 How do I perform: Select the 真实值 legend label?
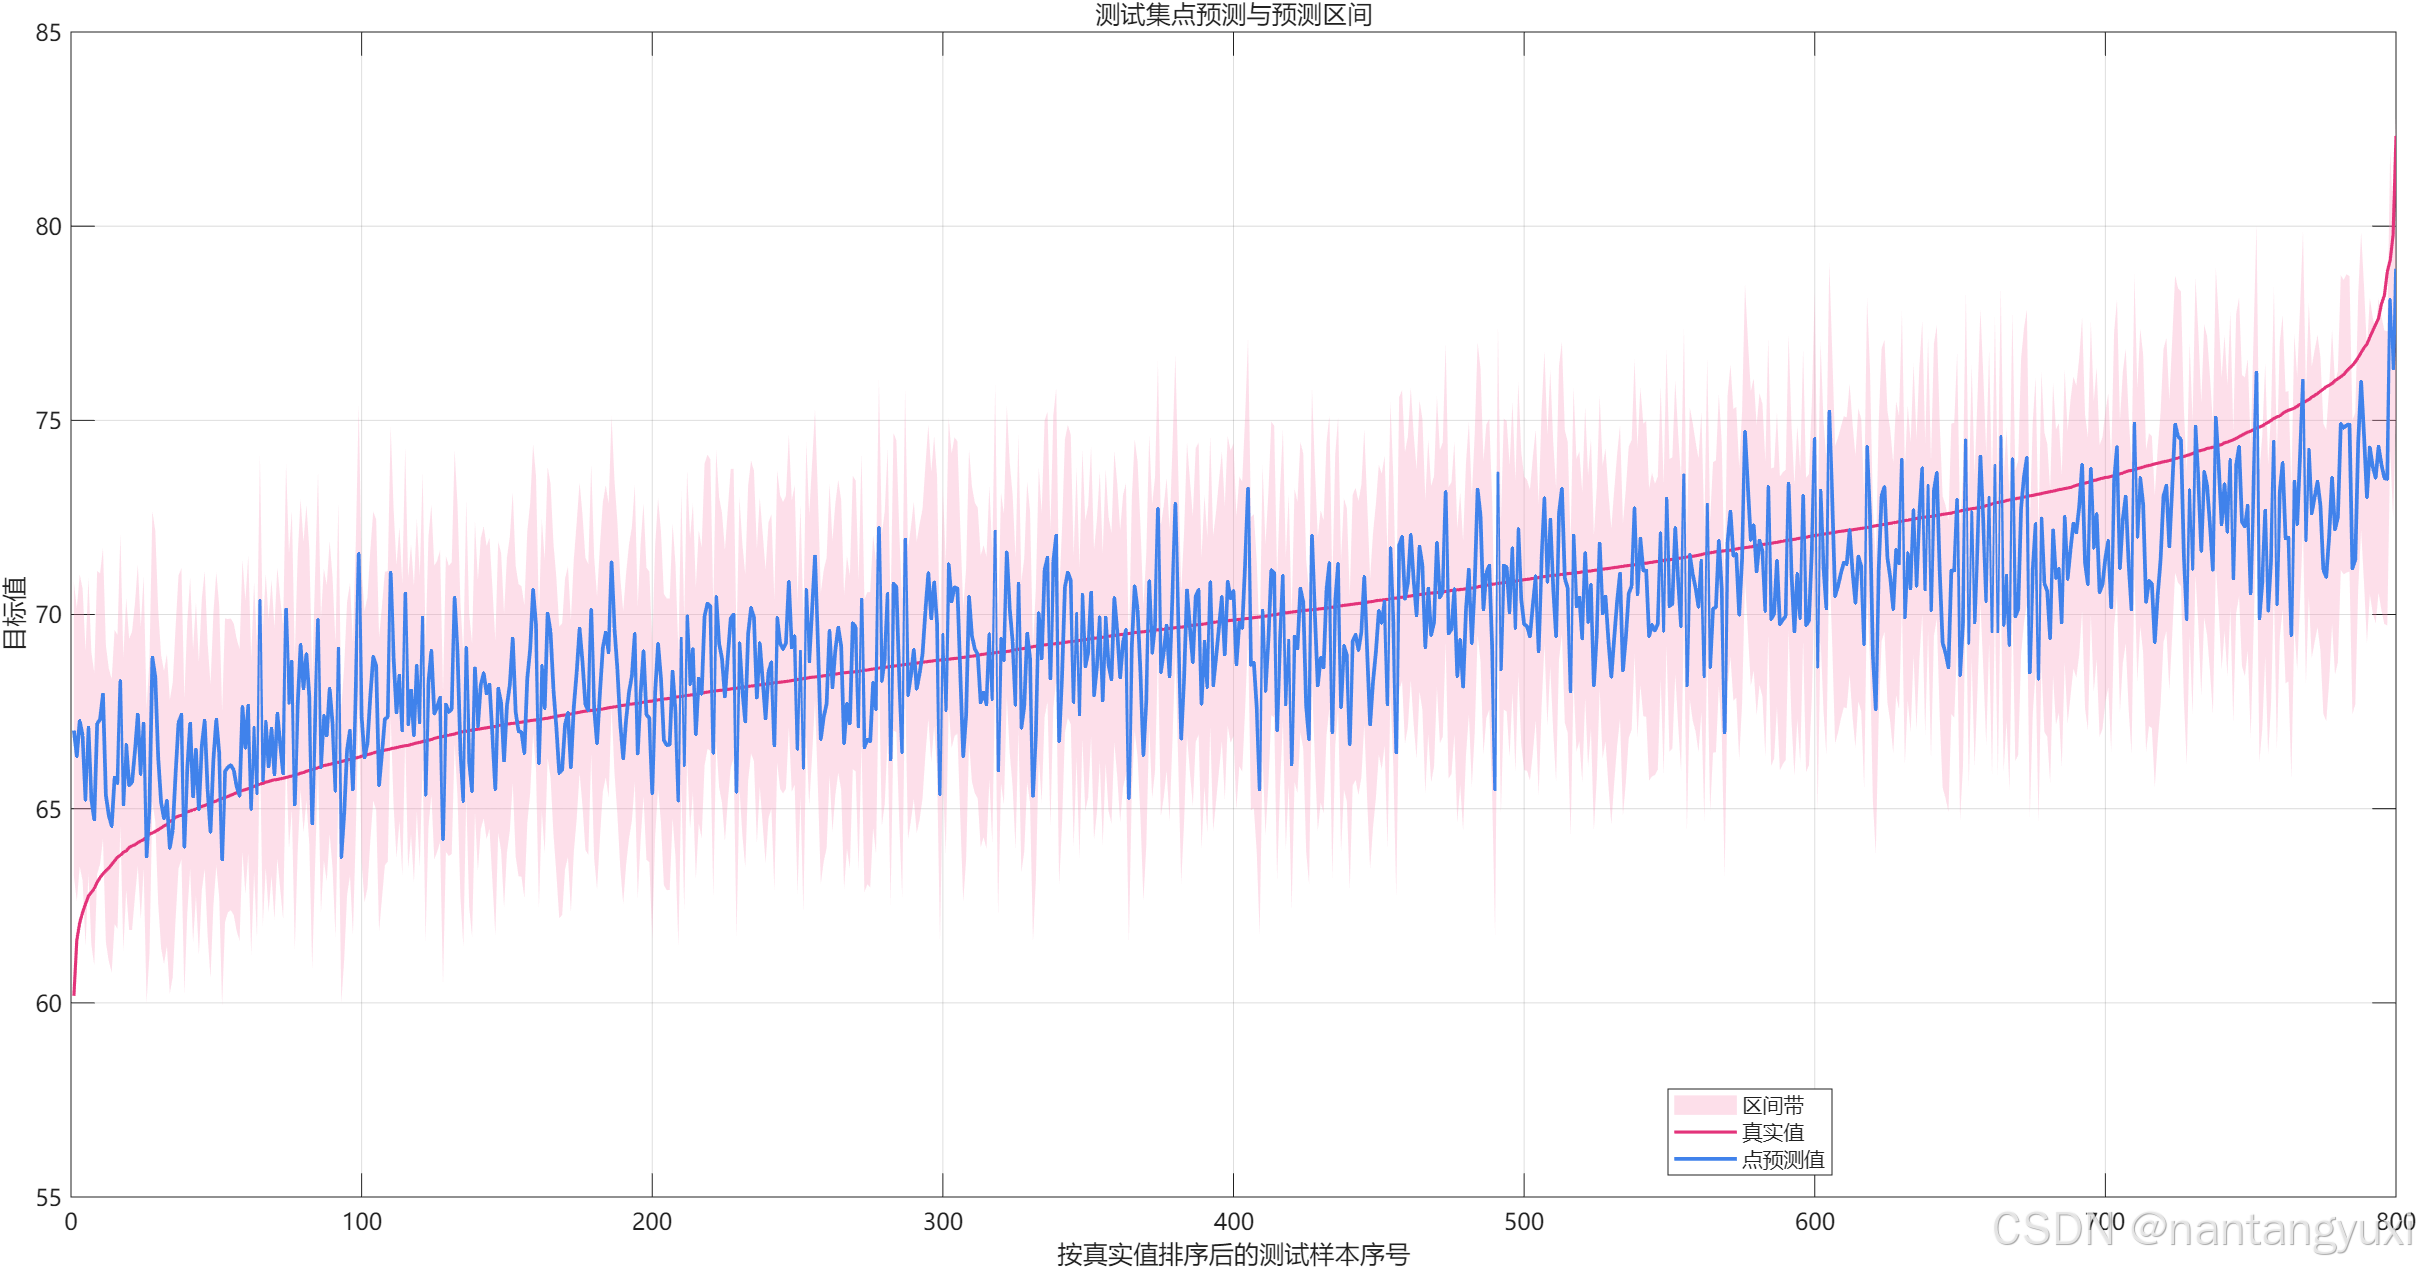click(x=1772, y=1132)
